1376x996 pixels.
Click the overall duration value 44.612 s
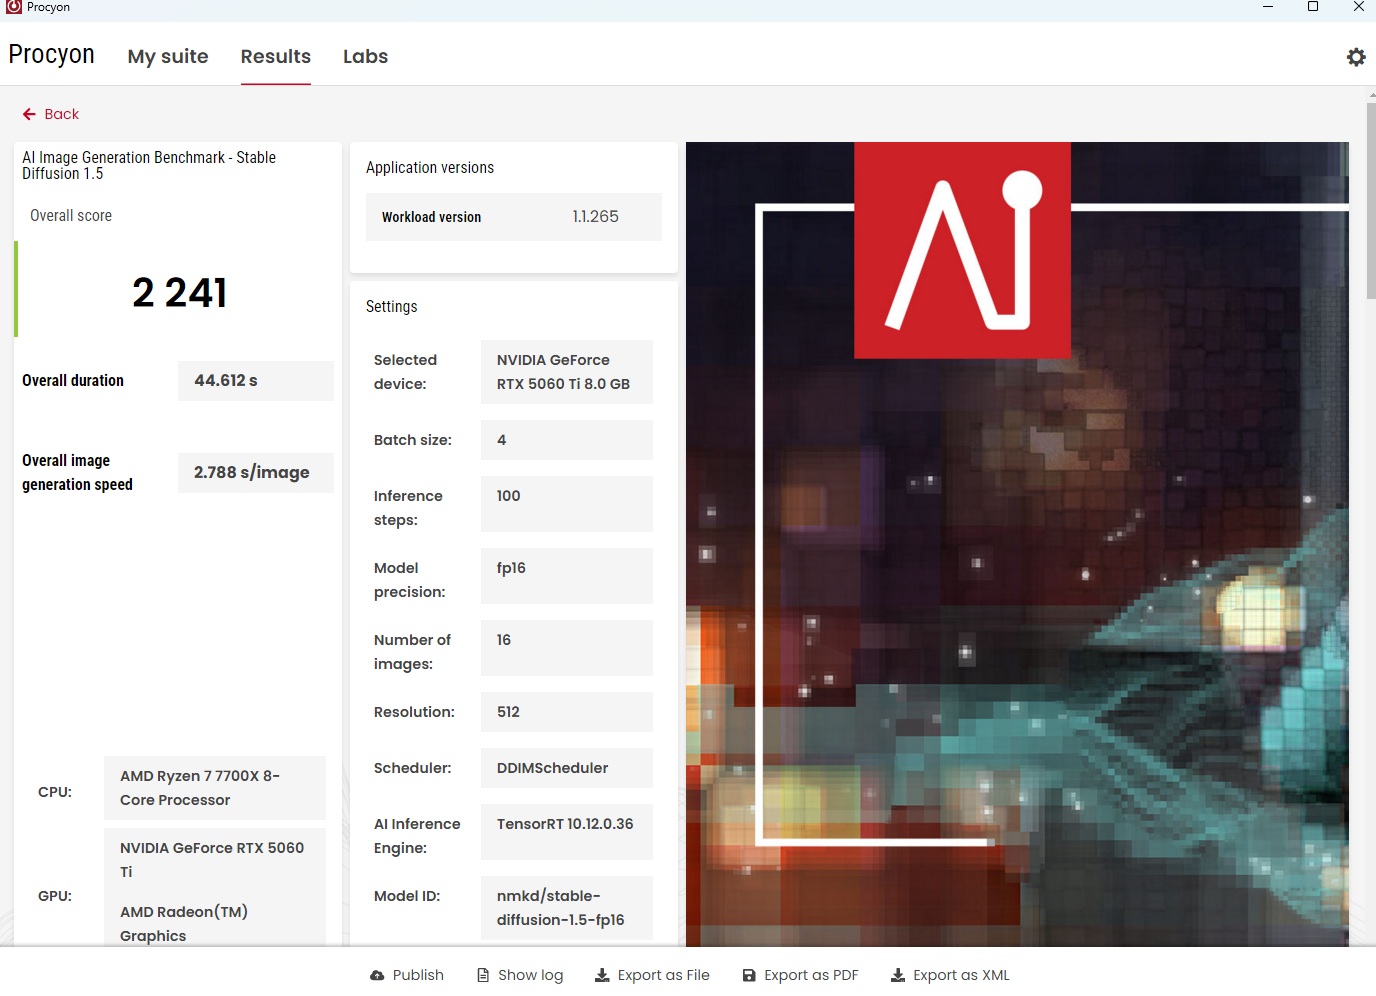(x=256, y=381)
